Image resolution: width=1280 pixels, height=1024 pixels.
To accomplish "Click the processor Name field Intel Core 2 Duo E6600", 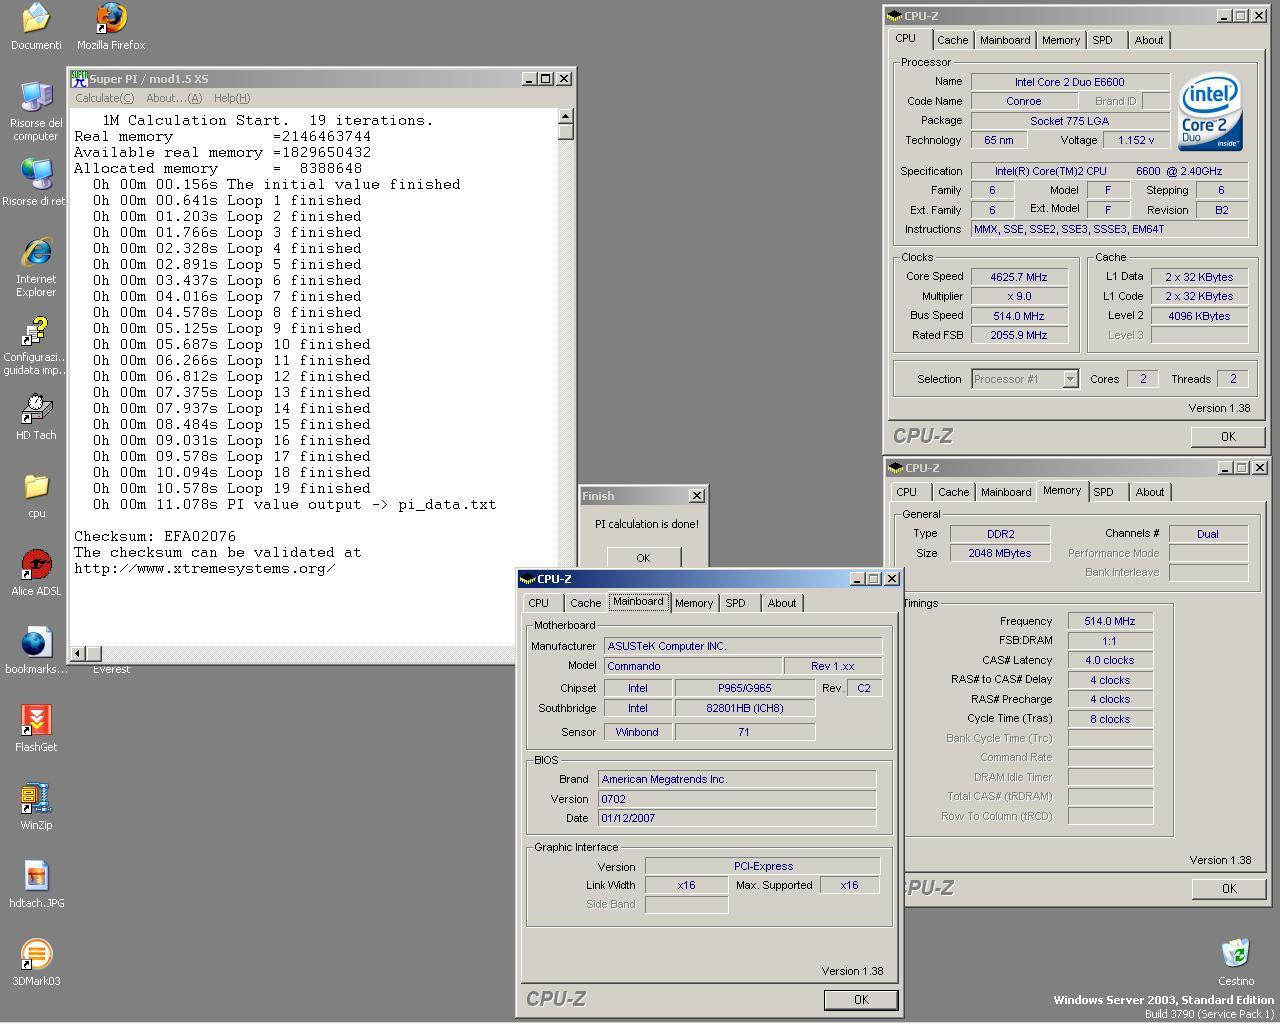I will pos(1070,82).
